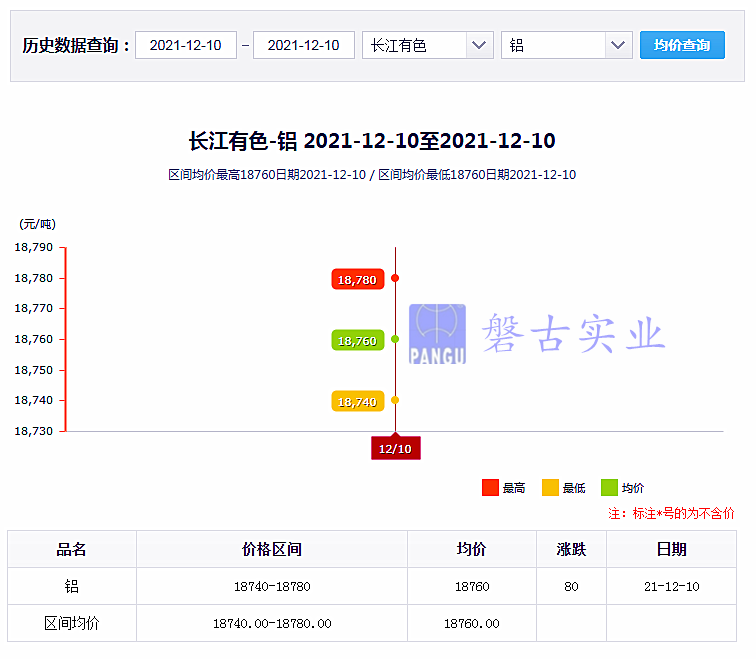Screen dimensions: 756x659
Task: Click the 18,770 y-axis label
Action: pos(34,308)
